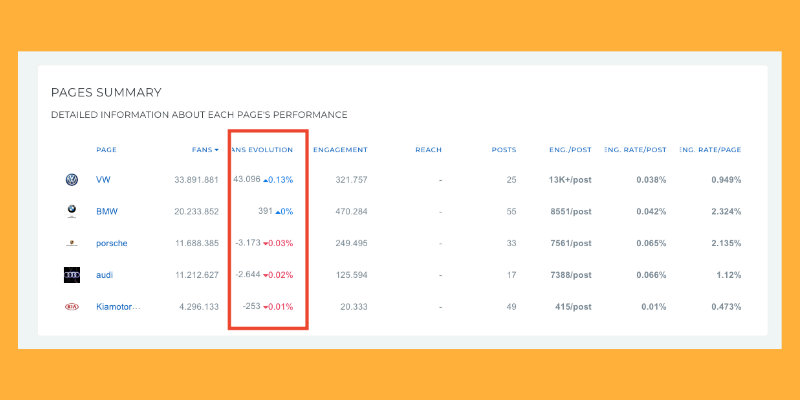Select porsche fans value 11.688.385
Viewport: 800px width, 400px height.
click(197, 243)
